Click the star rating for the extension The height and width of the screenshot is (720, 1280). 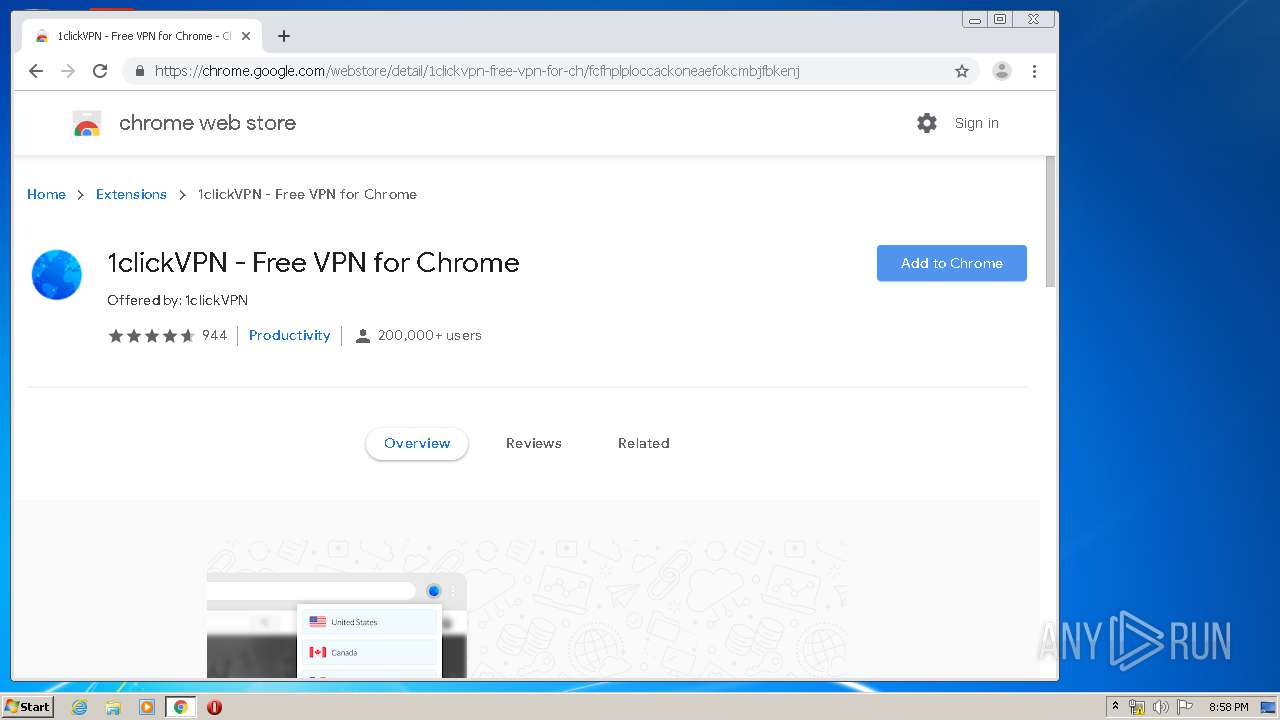pyautogui.click(x=151, y=336)
